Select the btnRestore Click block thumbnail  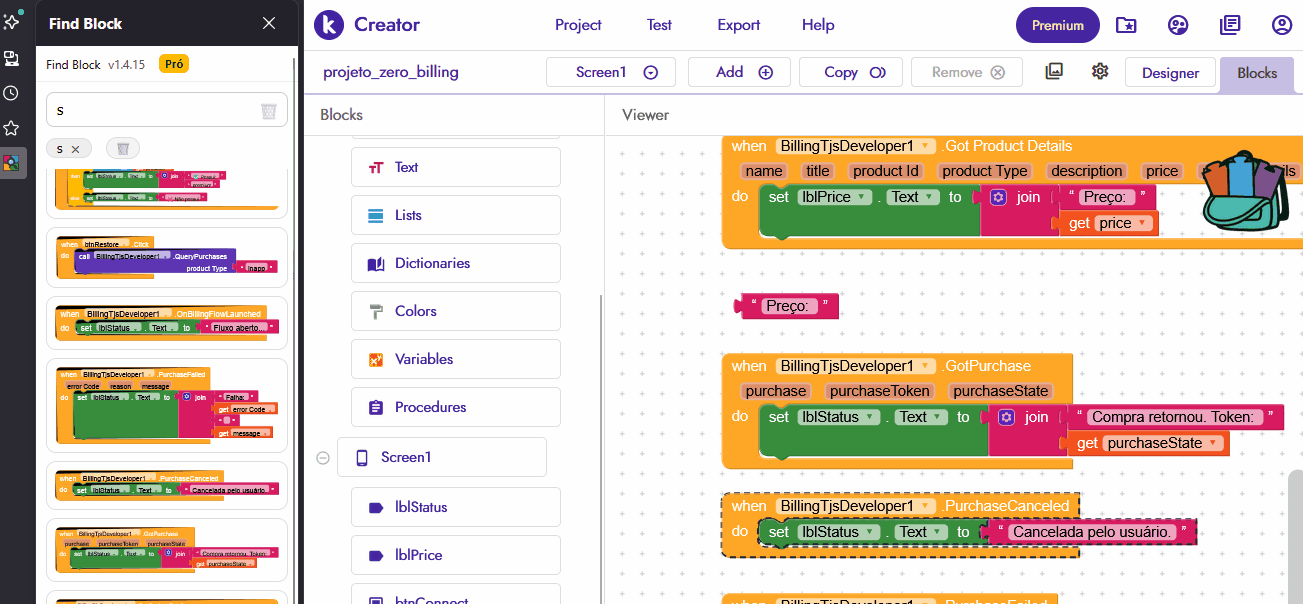point(166,257)
